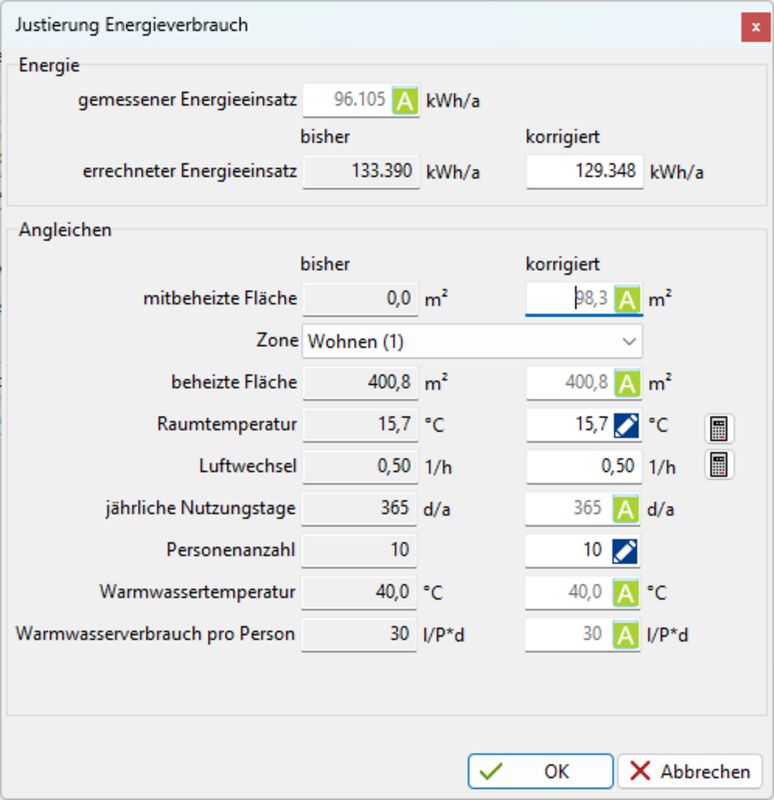Image resolution: width=774 pixels, height=800 pixels.
Task: Toggle auto icon for Warmwassertemperatur
Action: (x=627, y=592)
